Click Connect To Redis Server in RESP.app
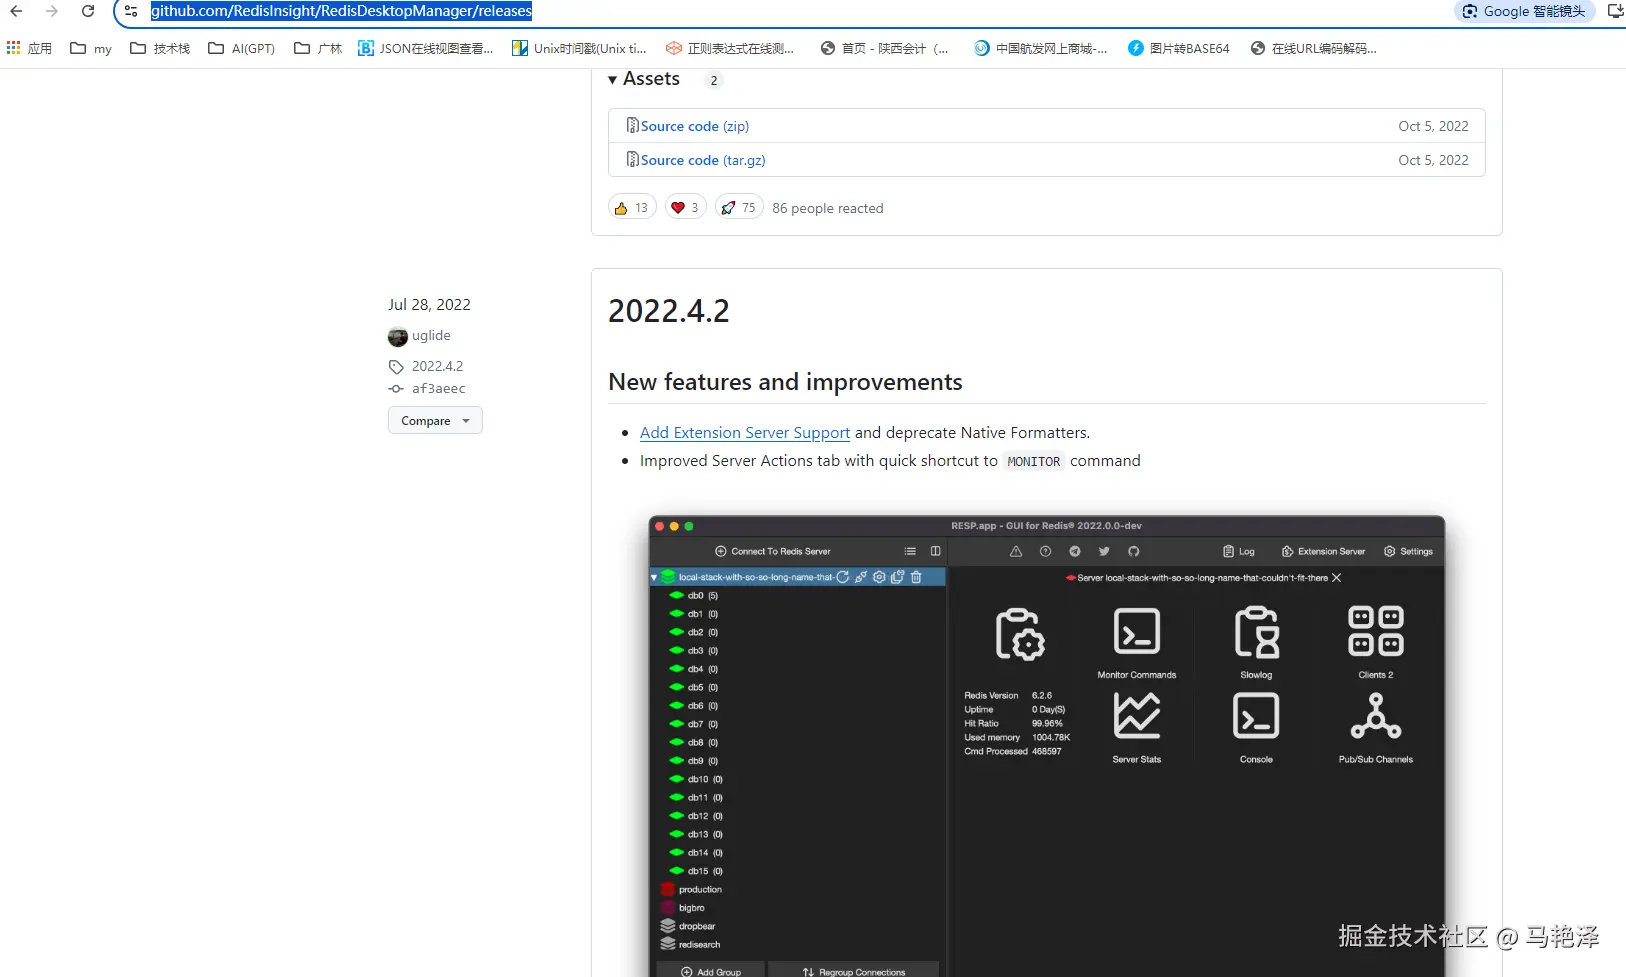This screenshot has height=977, width=1626. pyautogui.click(x=773, y=551)
